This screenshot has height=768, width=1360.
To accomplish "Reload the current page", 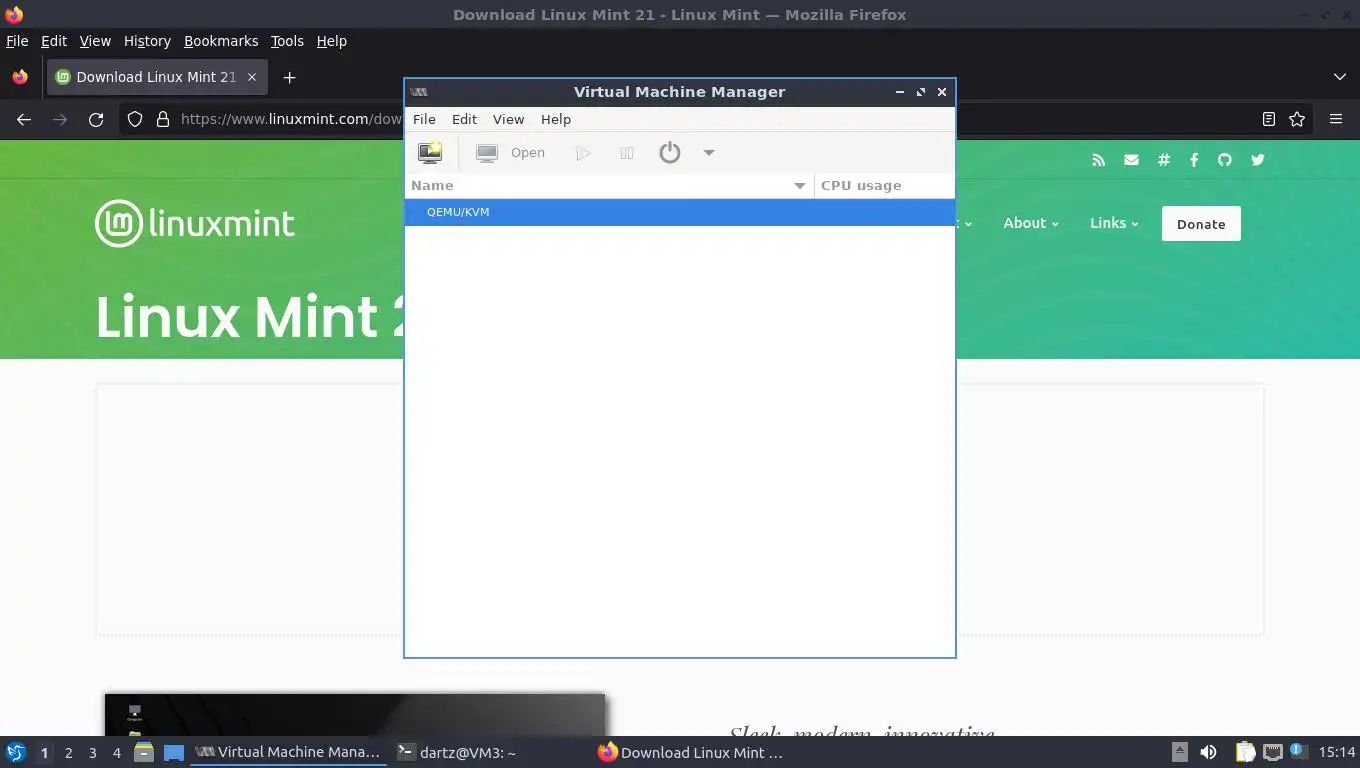I will pyautogui.click(x=96, y=119).
